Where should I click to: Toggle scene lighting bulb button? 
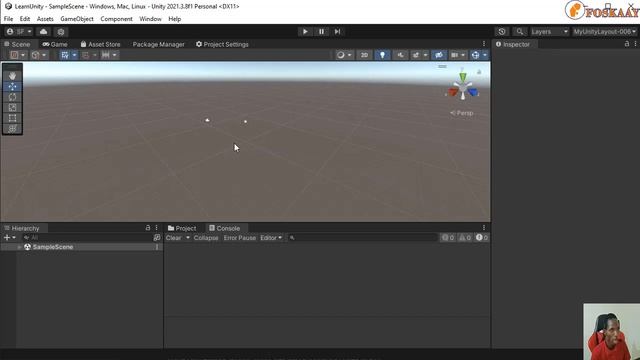[x=382, y=55]
